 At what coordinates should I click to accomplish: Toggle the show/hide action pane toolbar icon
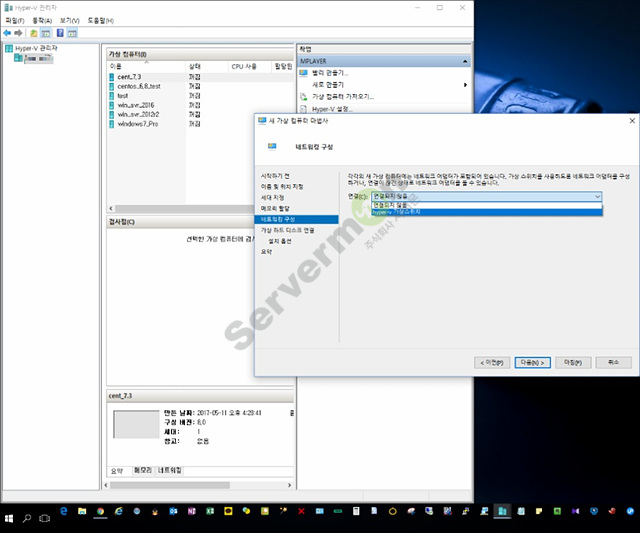tap(72, 33)
